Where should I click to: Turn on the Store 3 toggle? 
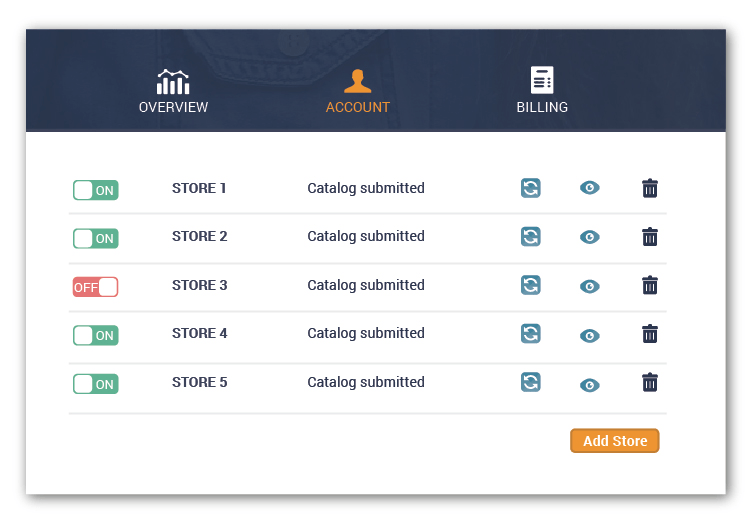coord(96,287)
